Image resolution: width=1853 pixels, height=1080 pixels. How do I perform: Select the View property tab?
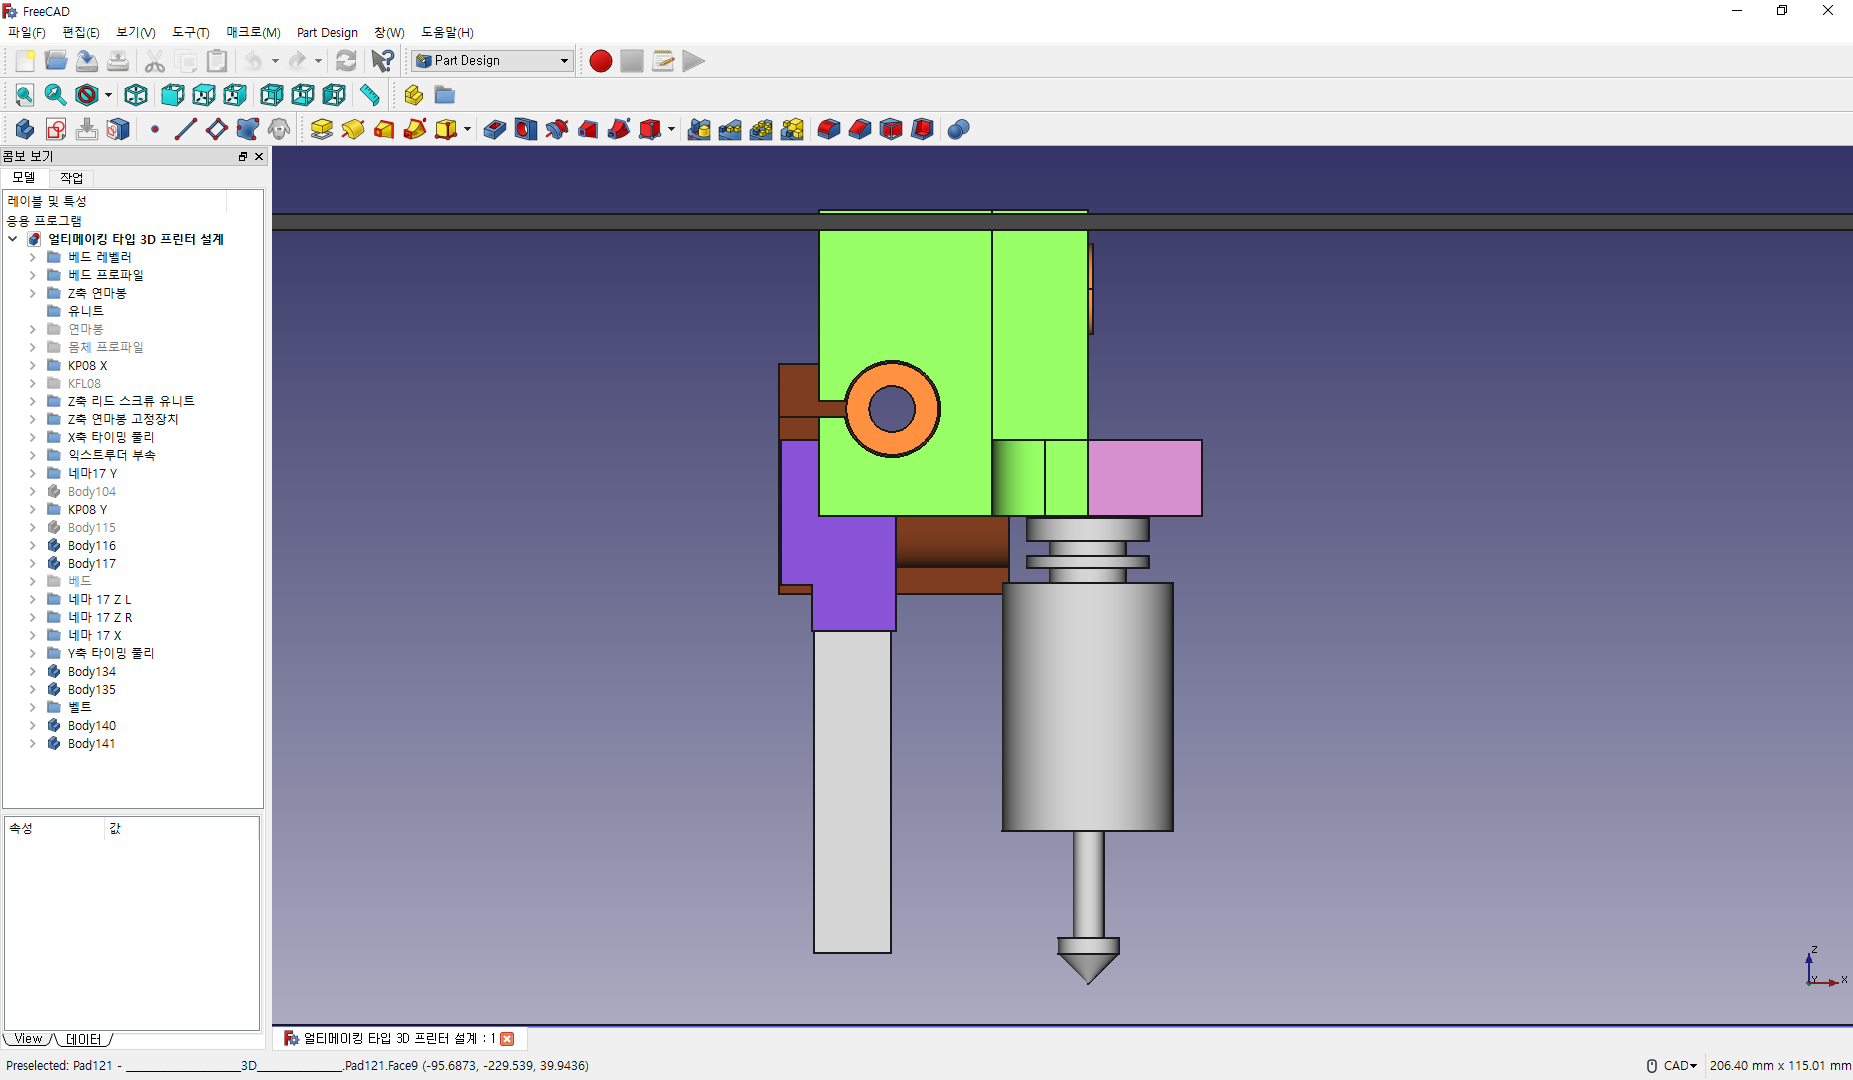28,1040
